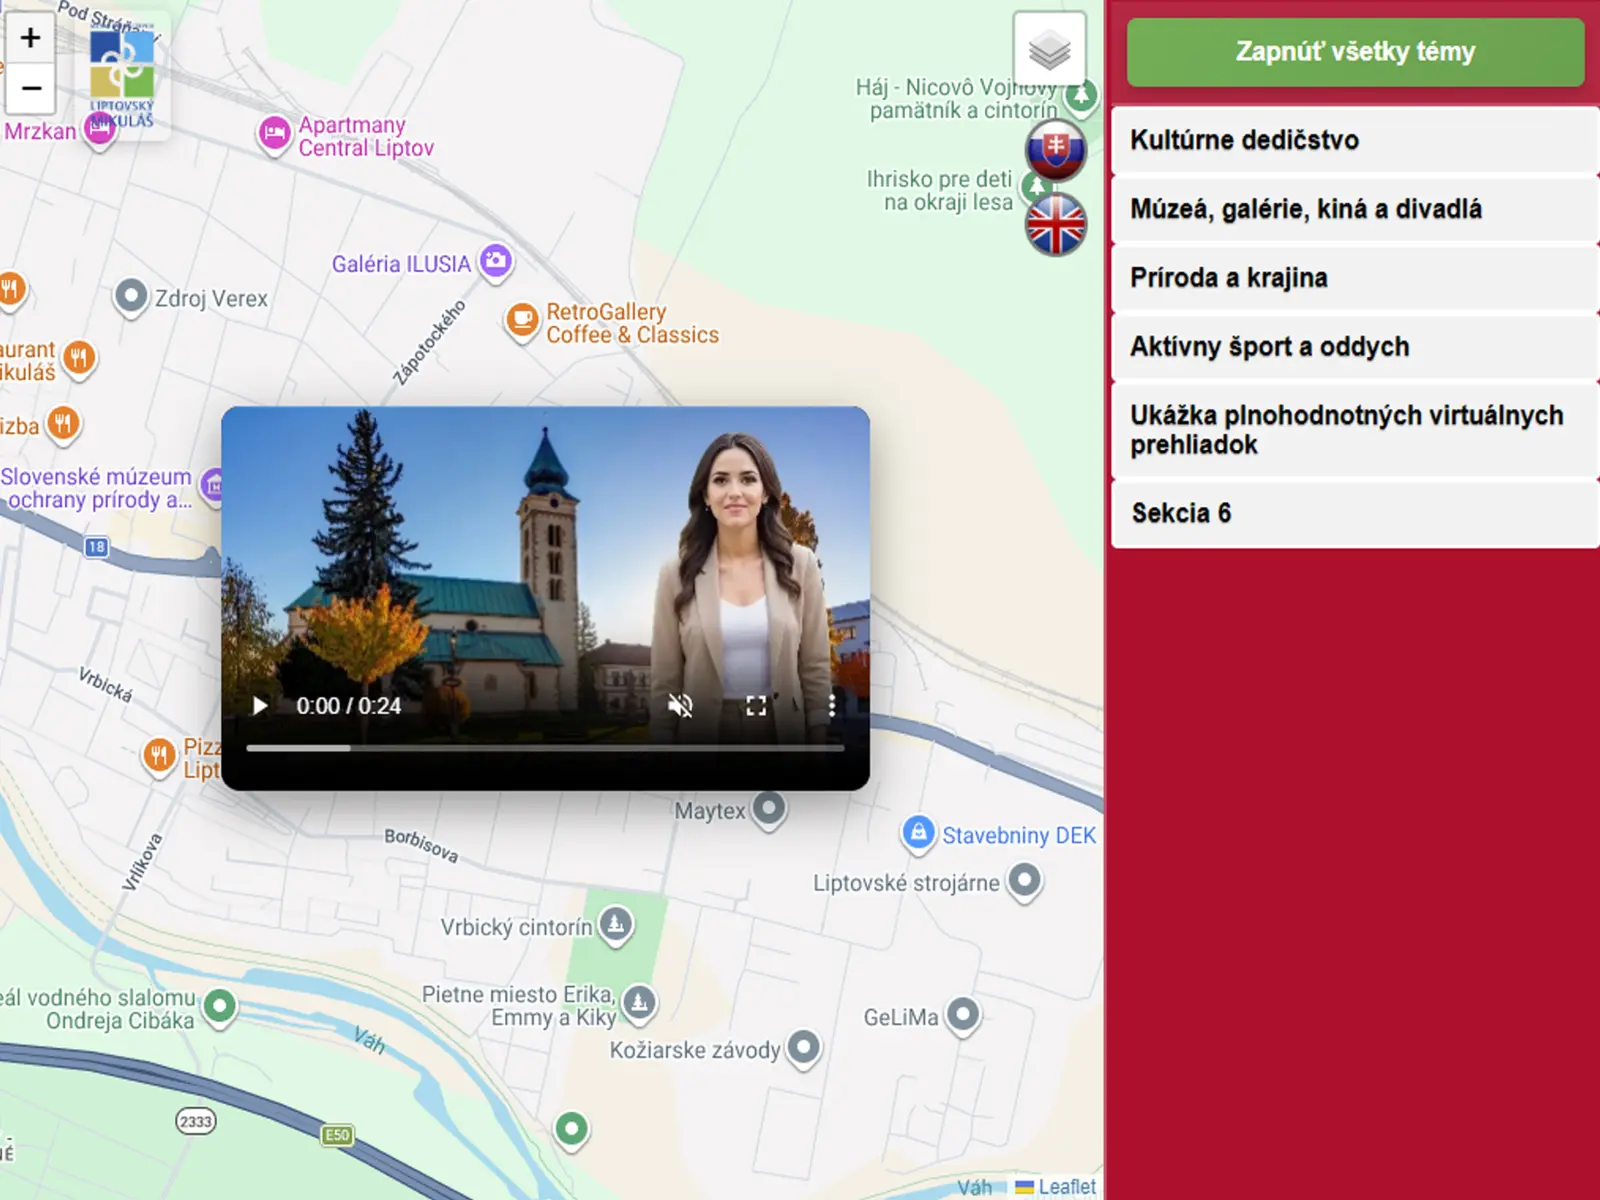Image resolution: width=1600 pixels, height=1200 pixels.
Task: Open Ukážka plnohodnotných virtuálnych prehliadok
Action: [x=1355, y=430]
